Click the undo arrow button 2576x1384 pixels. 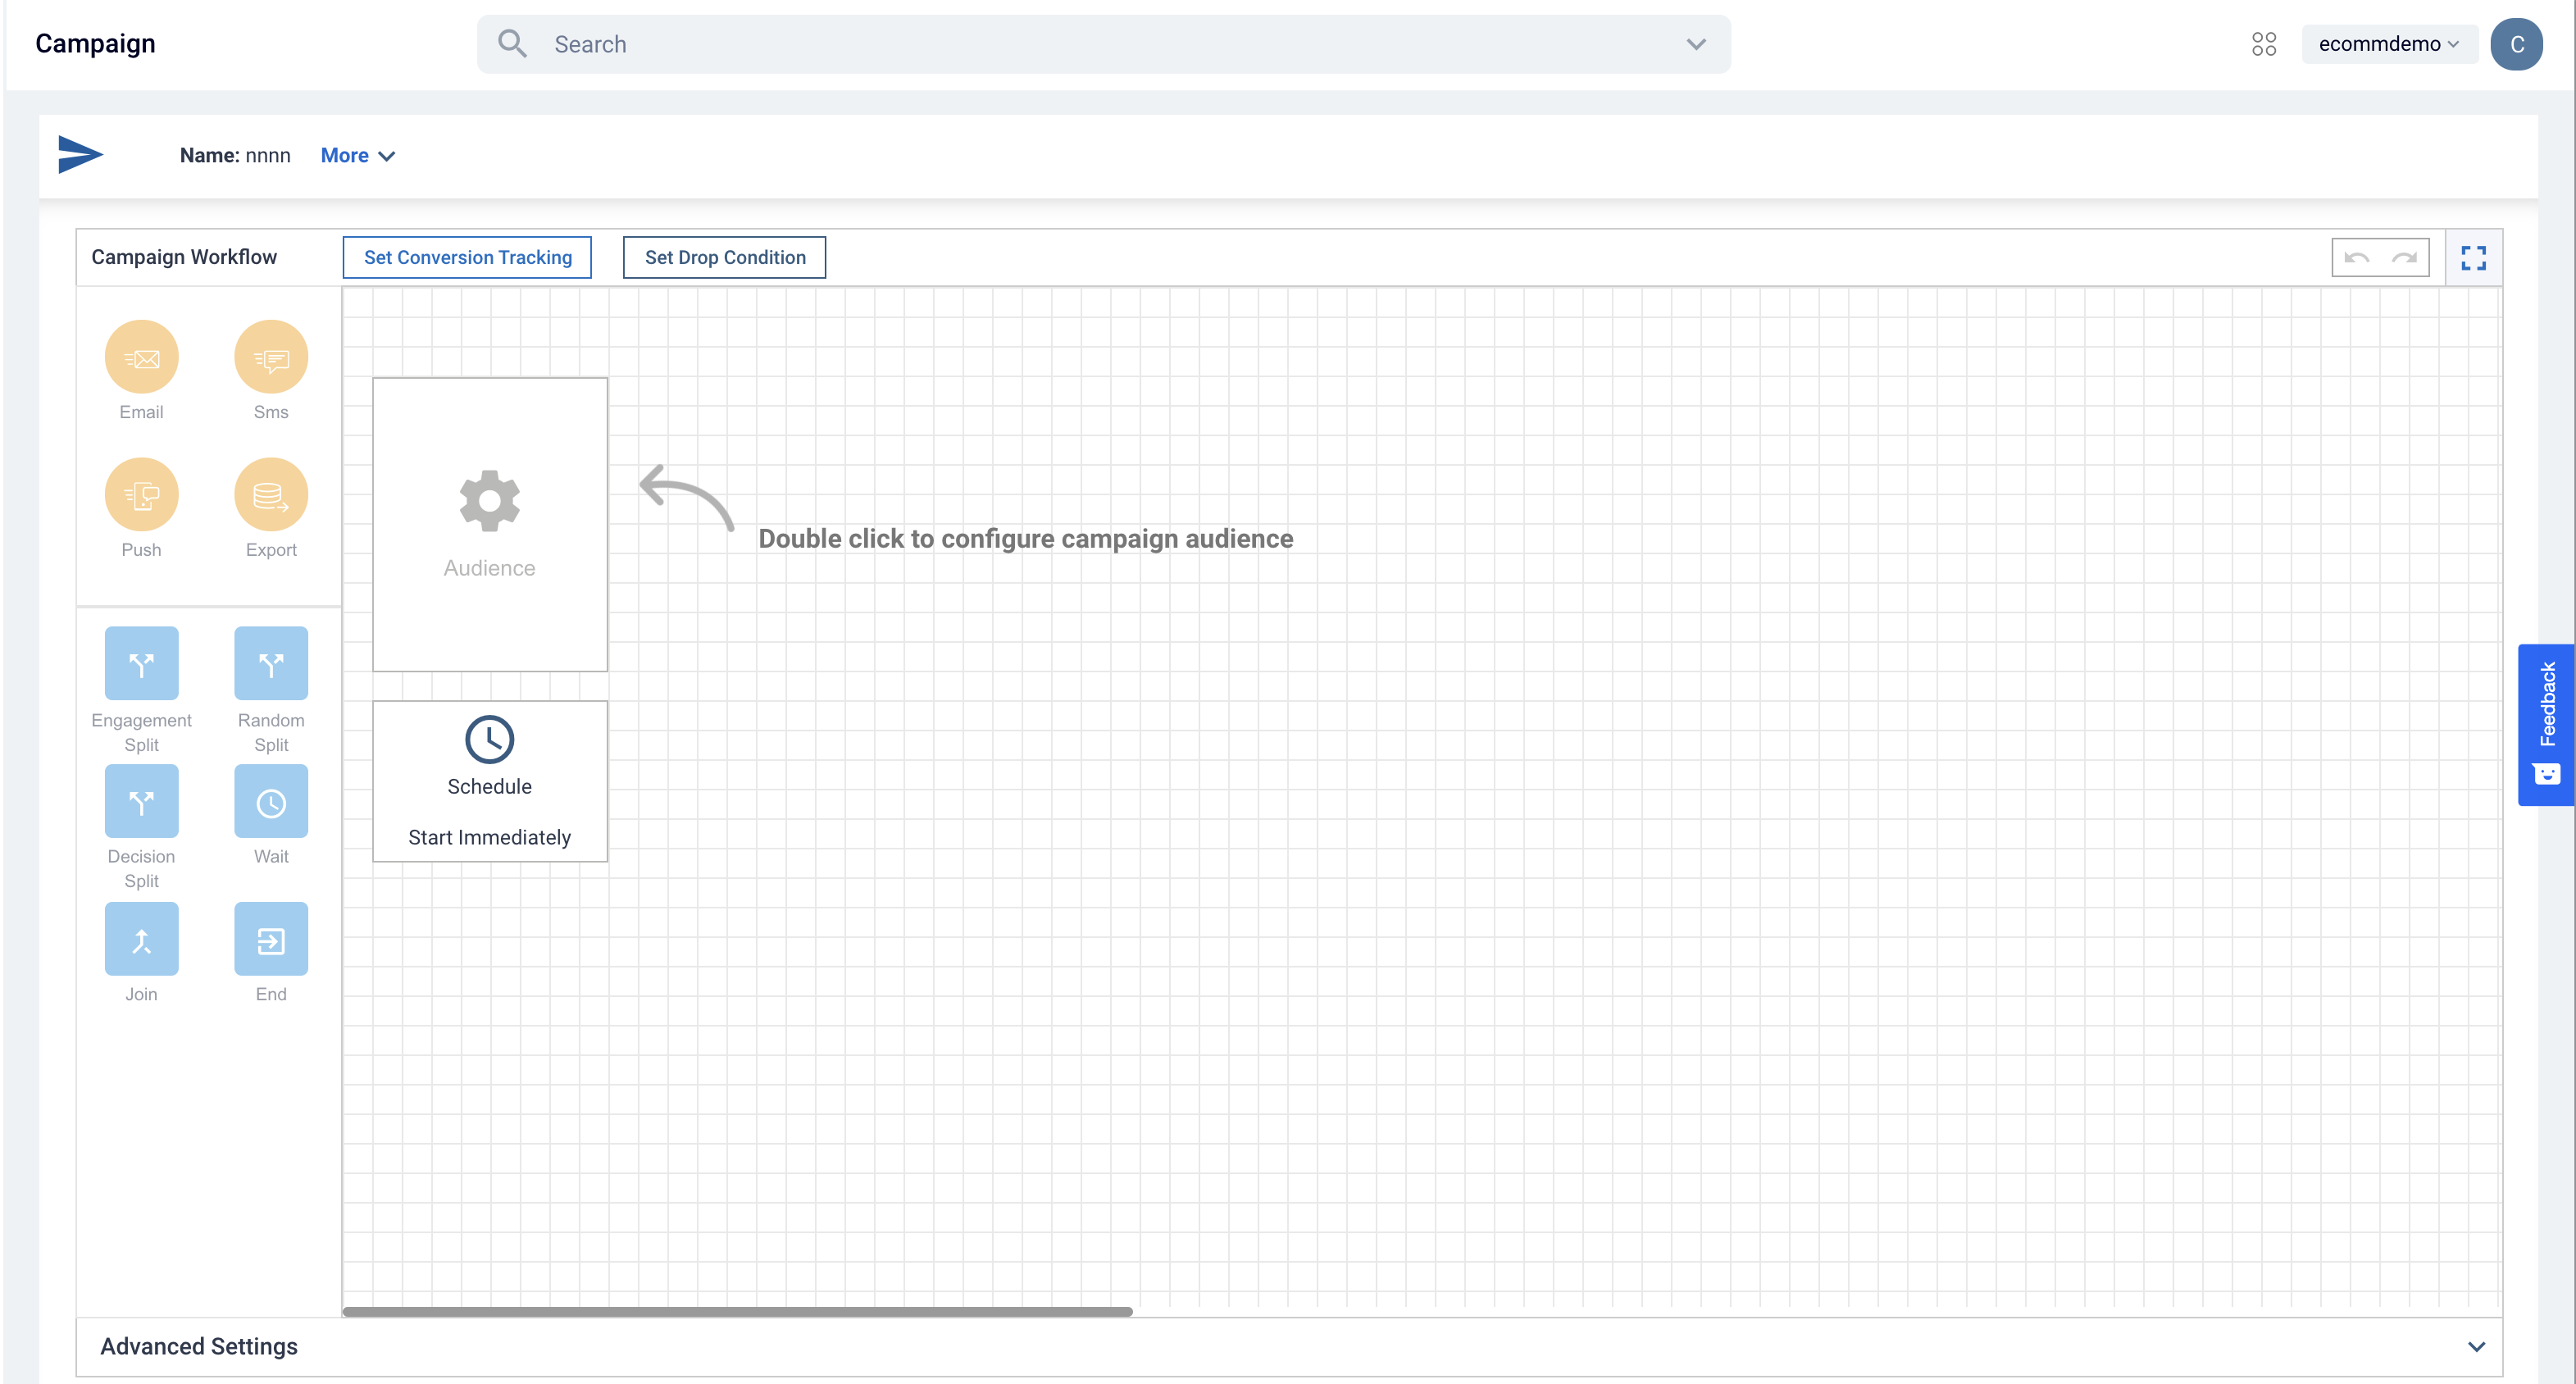(x=2356, y=258)
